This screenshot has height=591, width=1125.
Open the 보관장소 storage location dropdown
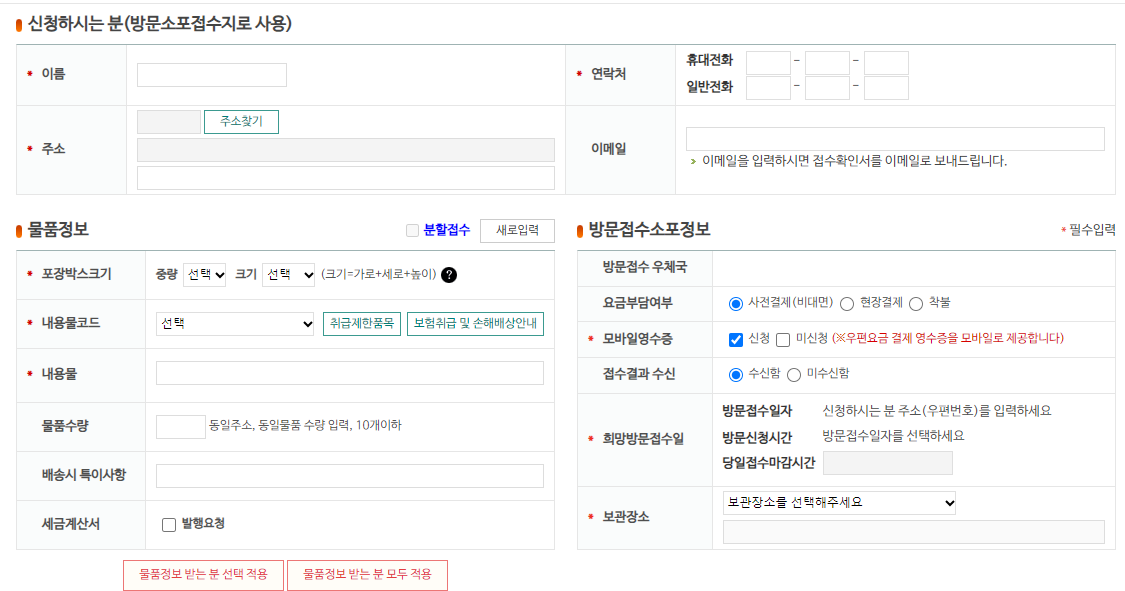[x=838, y=505]
